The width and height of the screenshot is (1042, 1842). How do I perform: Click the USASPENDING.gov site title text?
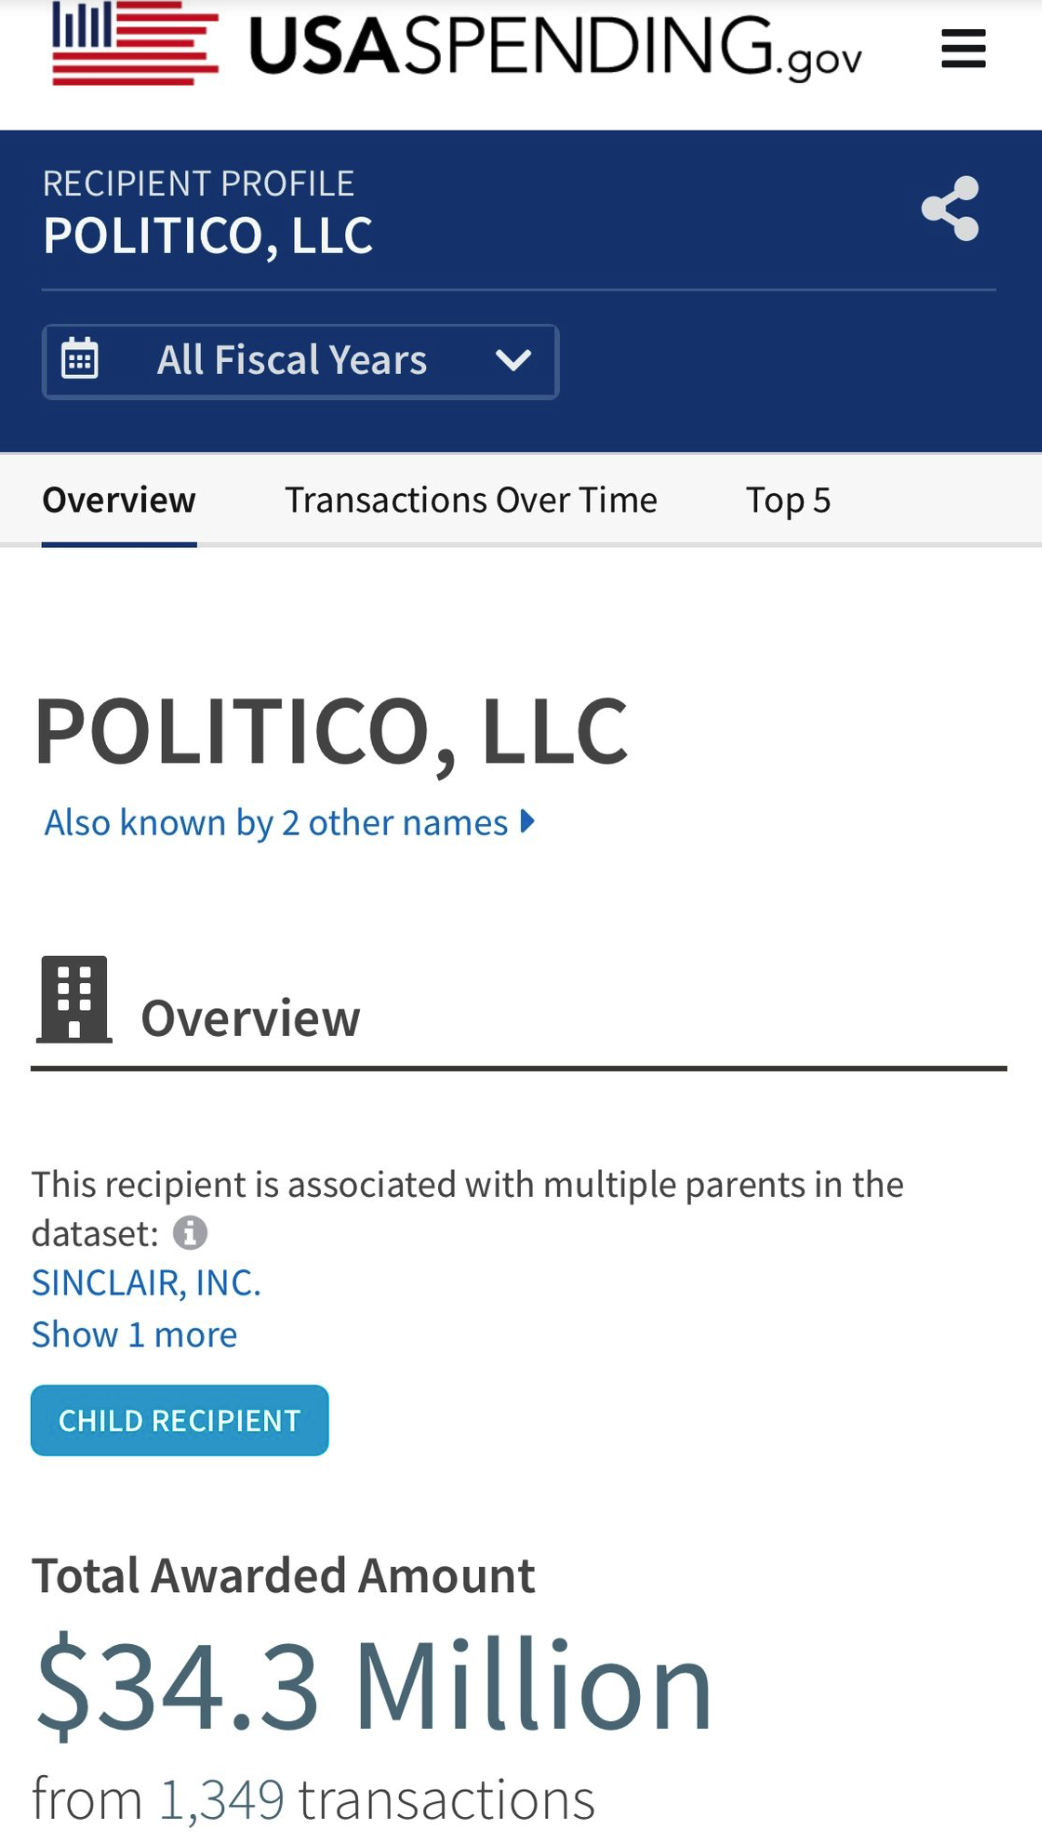555,47
